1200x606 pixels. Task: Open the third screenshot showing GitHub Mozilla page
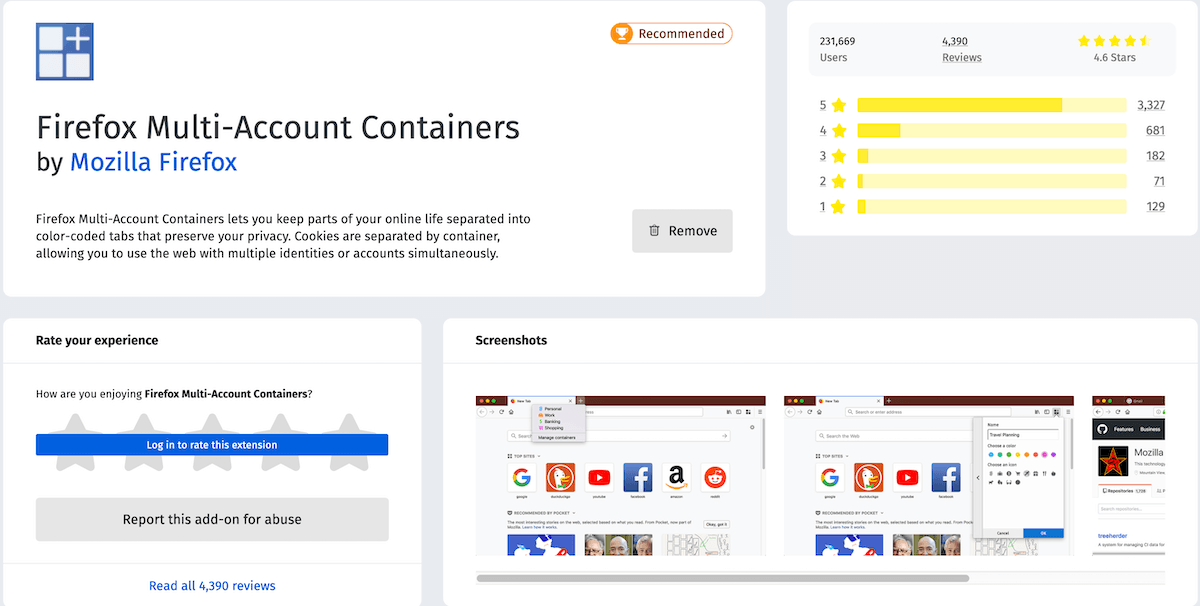(1129, 476)
